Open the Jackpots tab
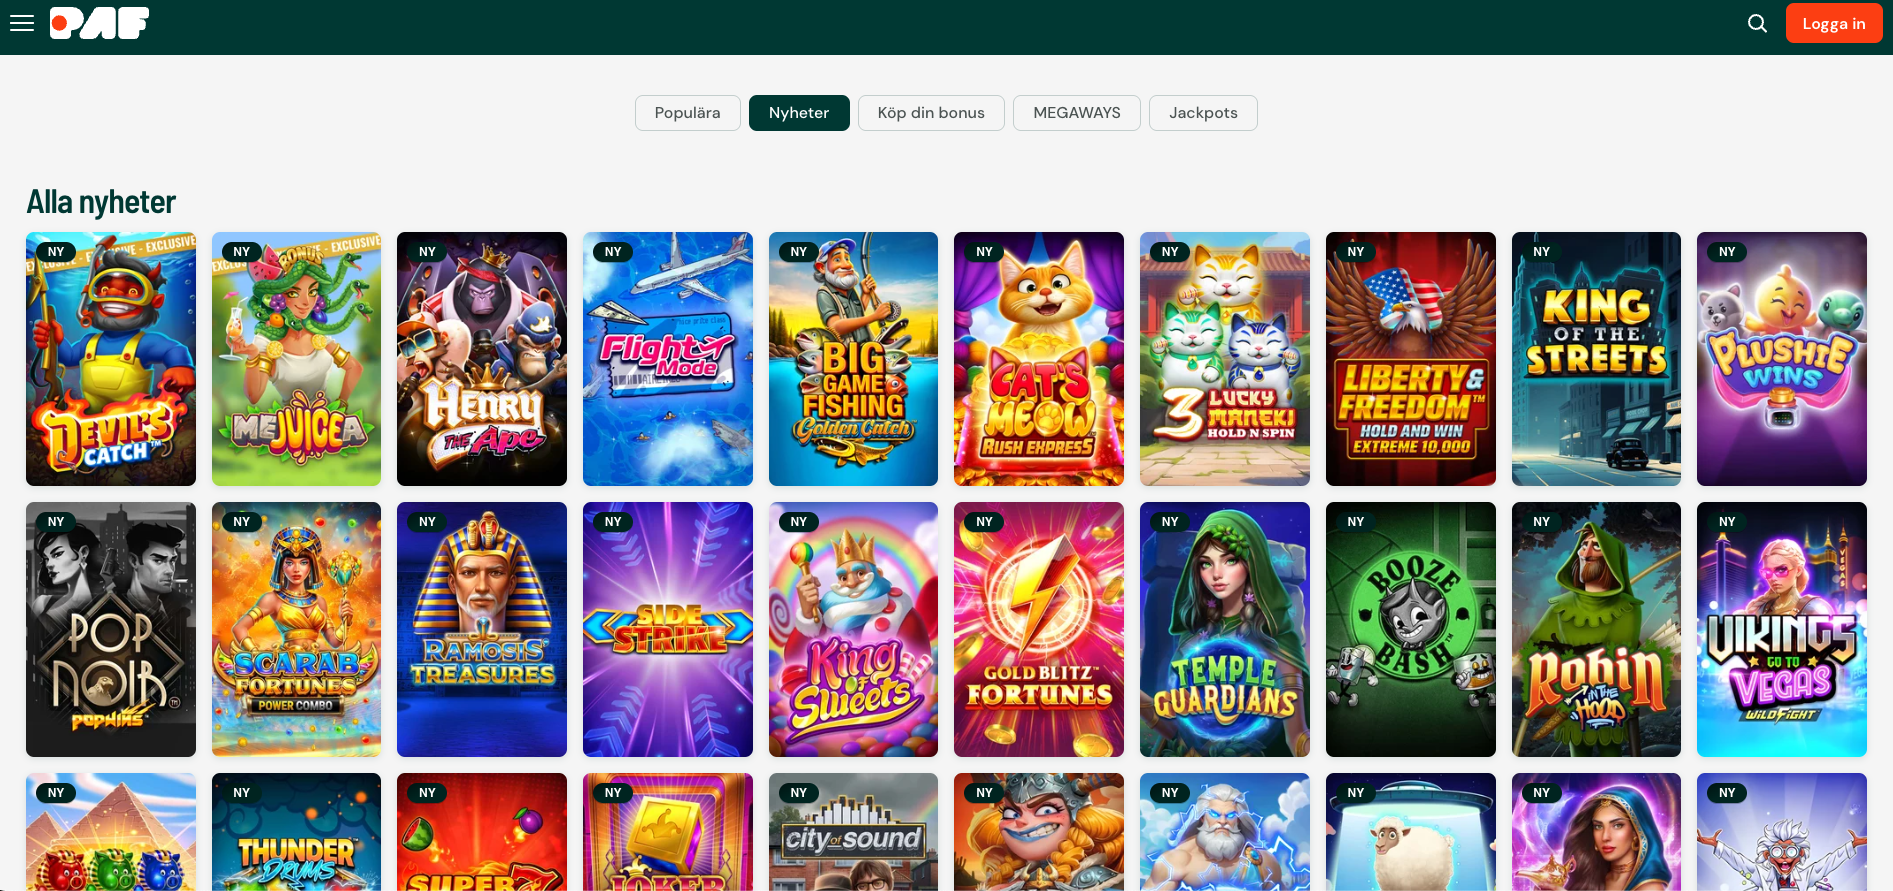Viewport: 1893px width, 891px height. (1203, 113)
